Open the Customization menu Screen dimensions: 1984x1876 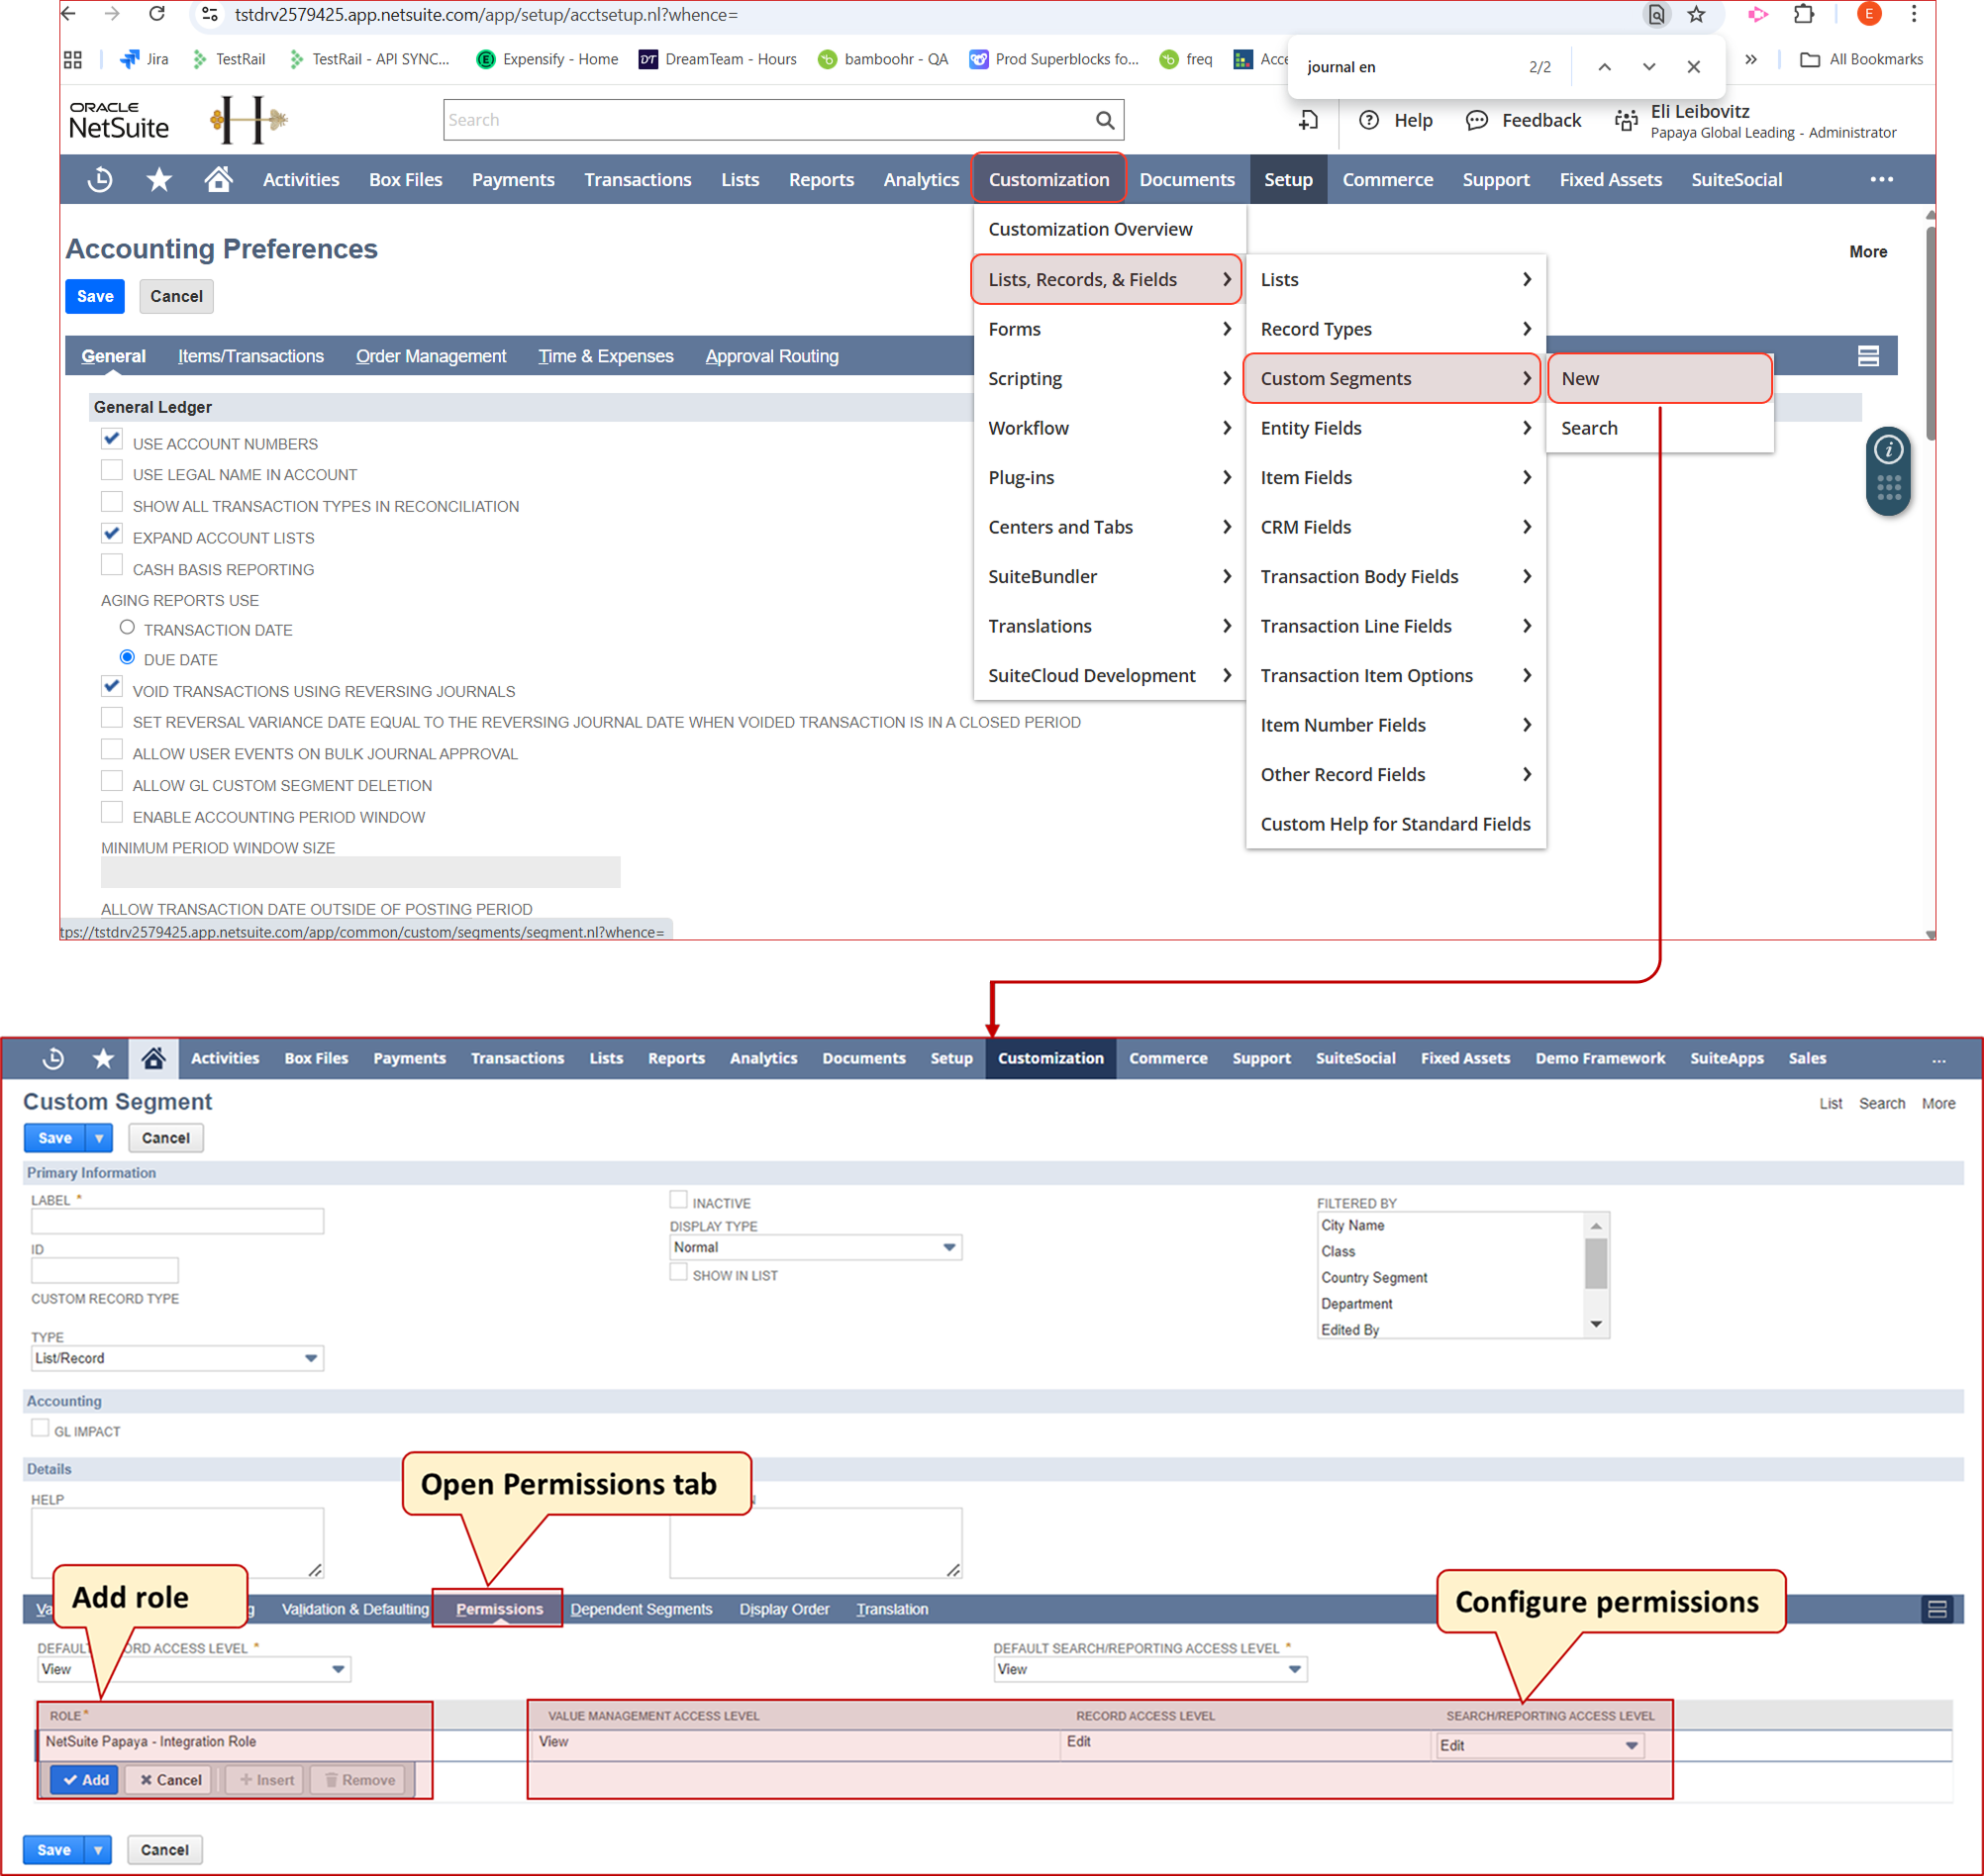coord(1049,180)
